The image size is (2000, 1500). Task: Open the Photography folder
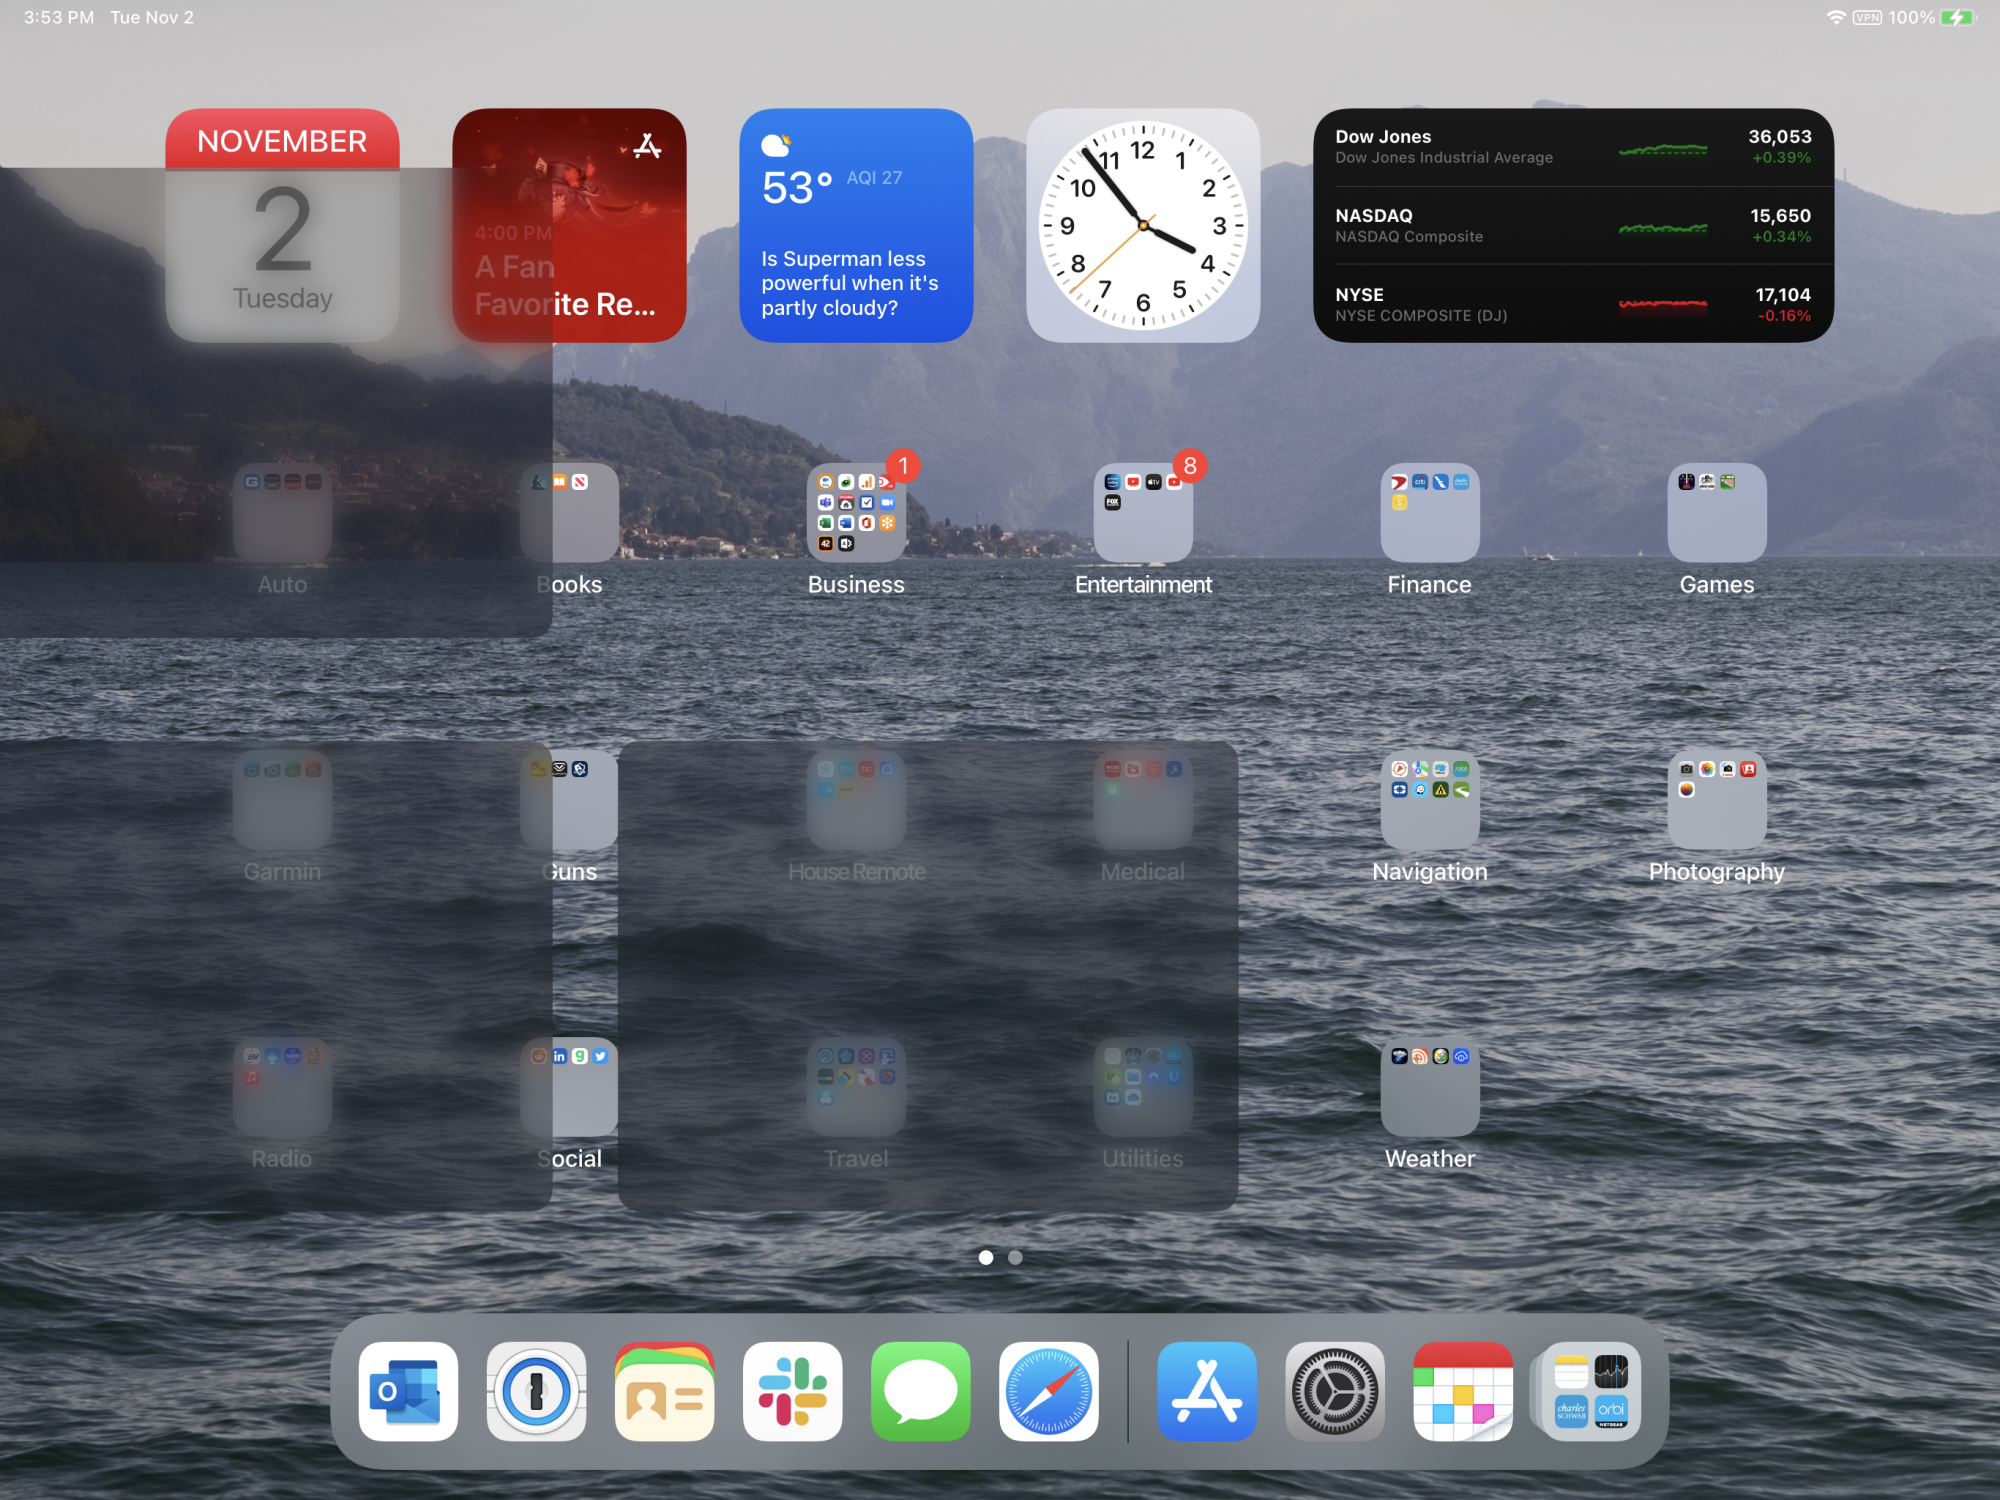[1717, 799]
